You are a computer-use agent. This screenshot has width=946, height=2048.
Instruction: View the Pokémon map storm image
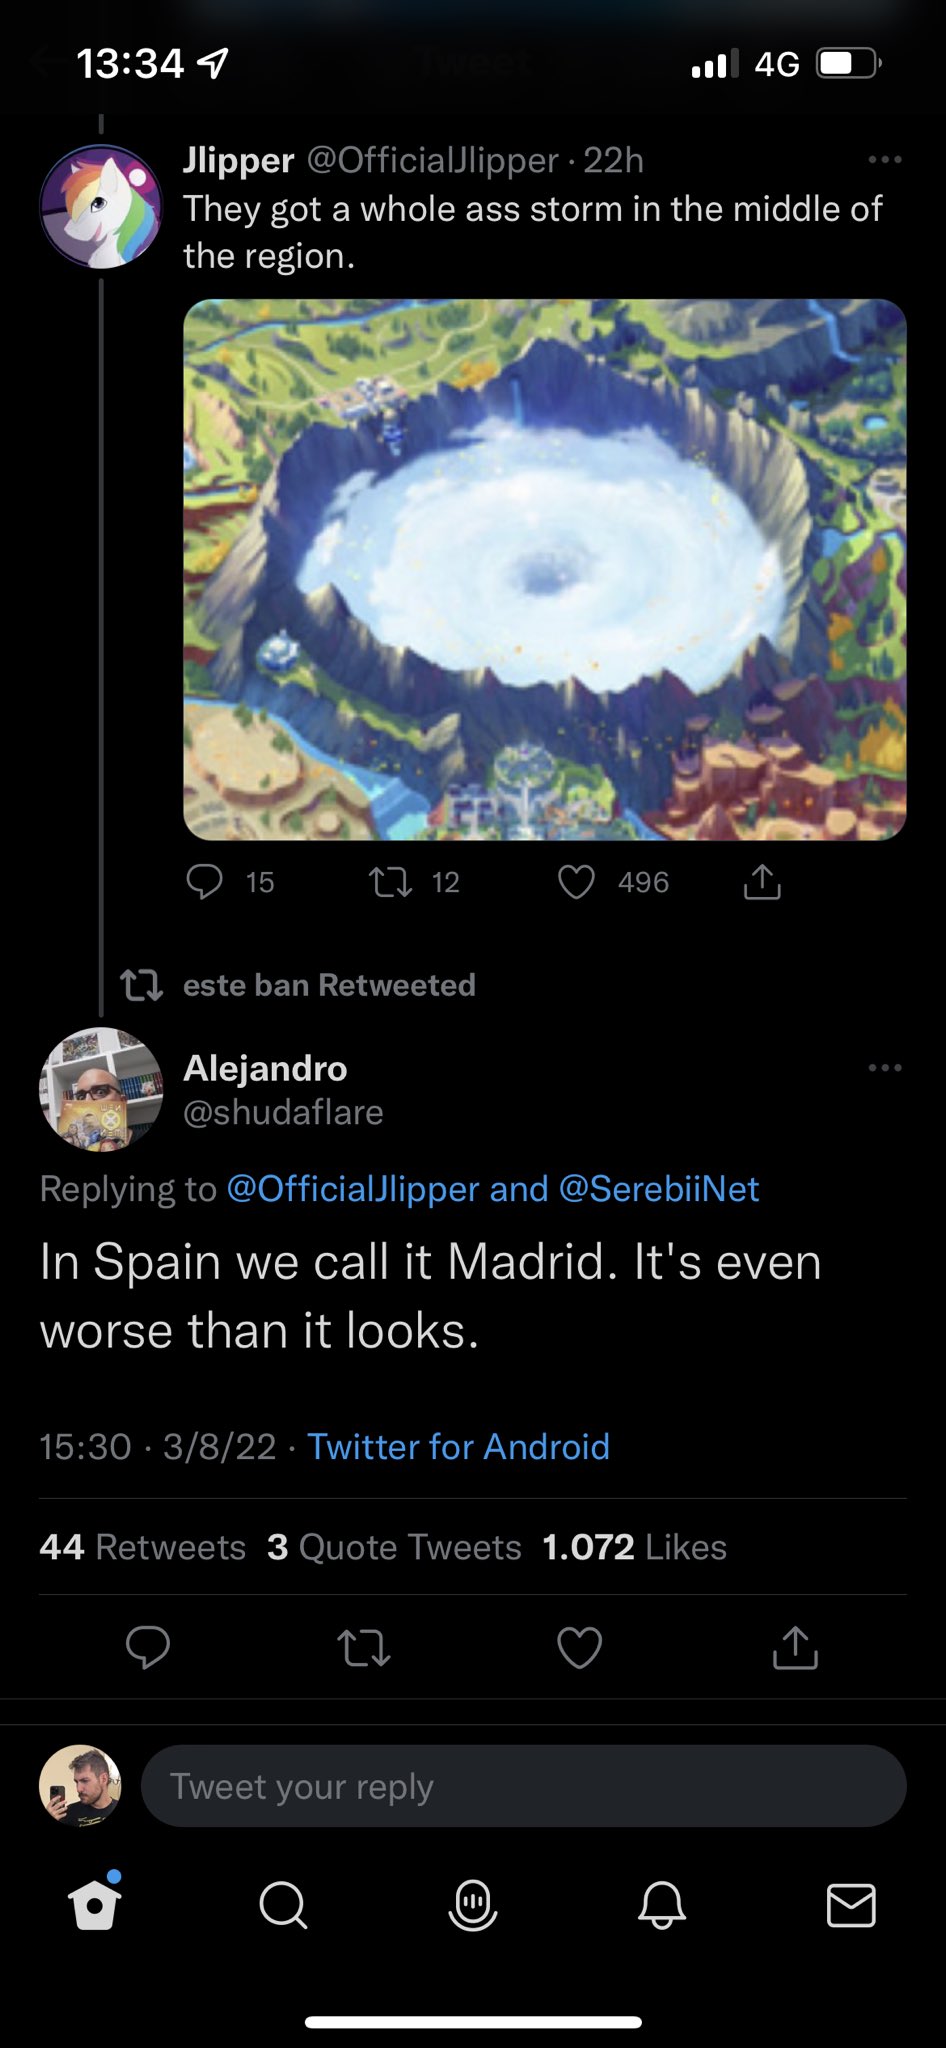(x=545, y=569)
